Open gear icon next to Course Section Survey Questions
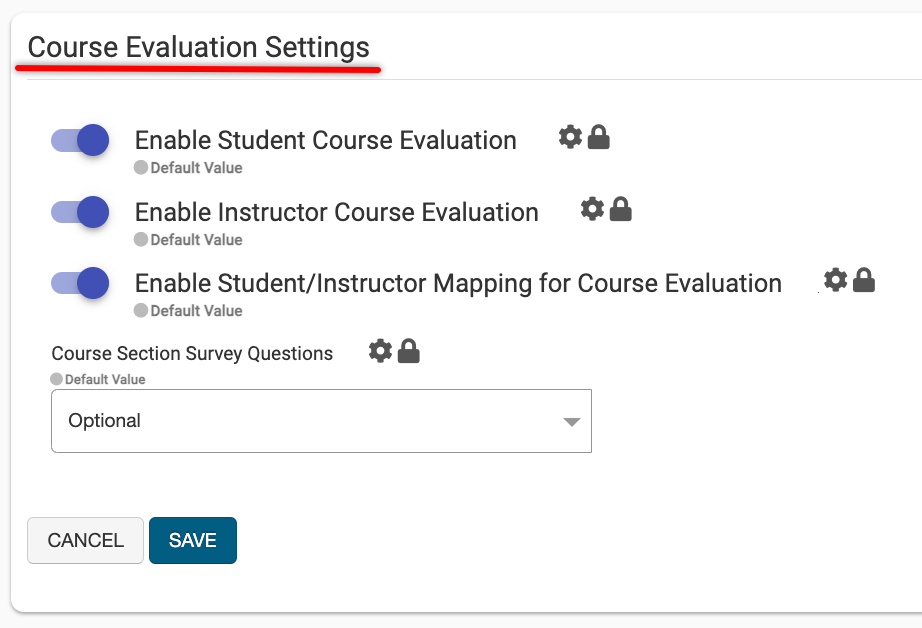This screenshot has height=628, width=922. click(380, 351)
